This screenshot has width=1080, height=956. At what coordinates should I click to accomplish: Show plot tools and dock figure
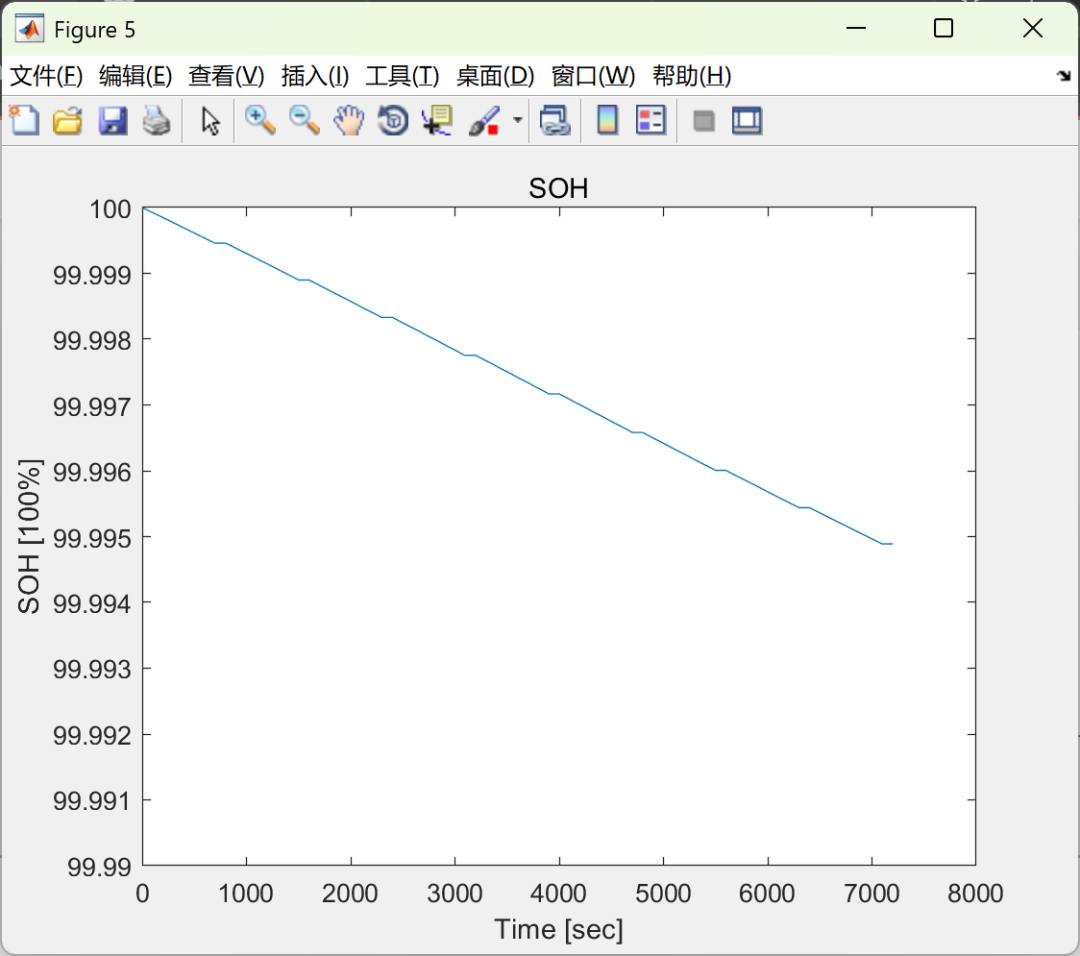coord(744,120)
